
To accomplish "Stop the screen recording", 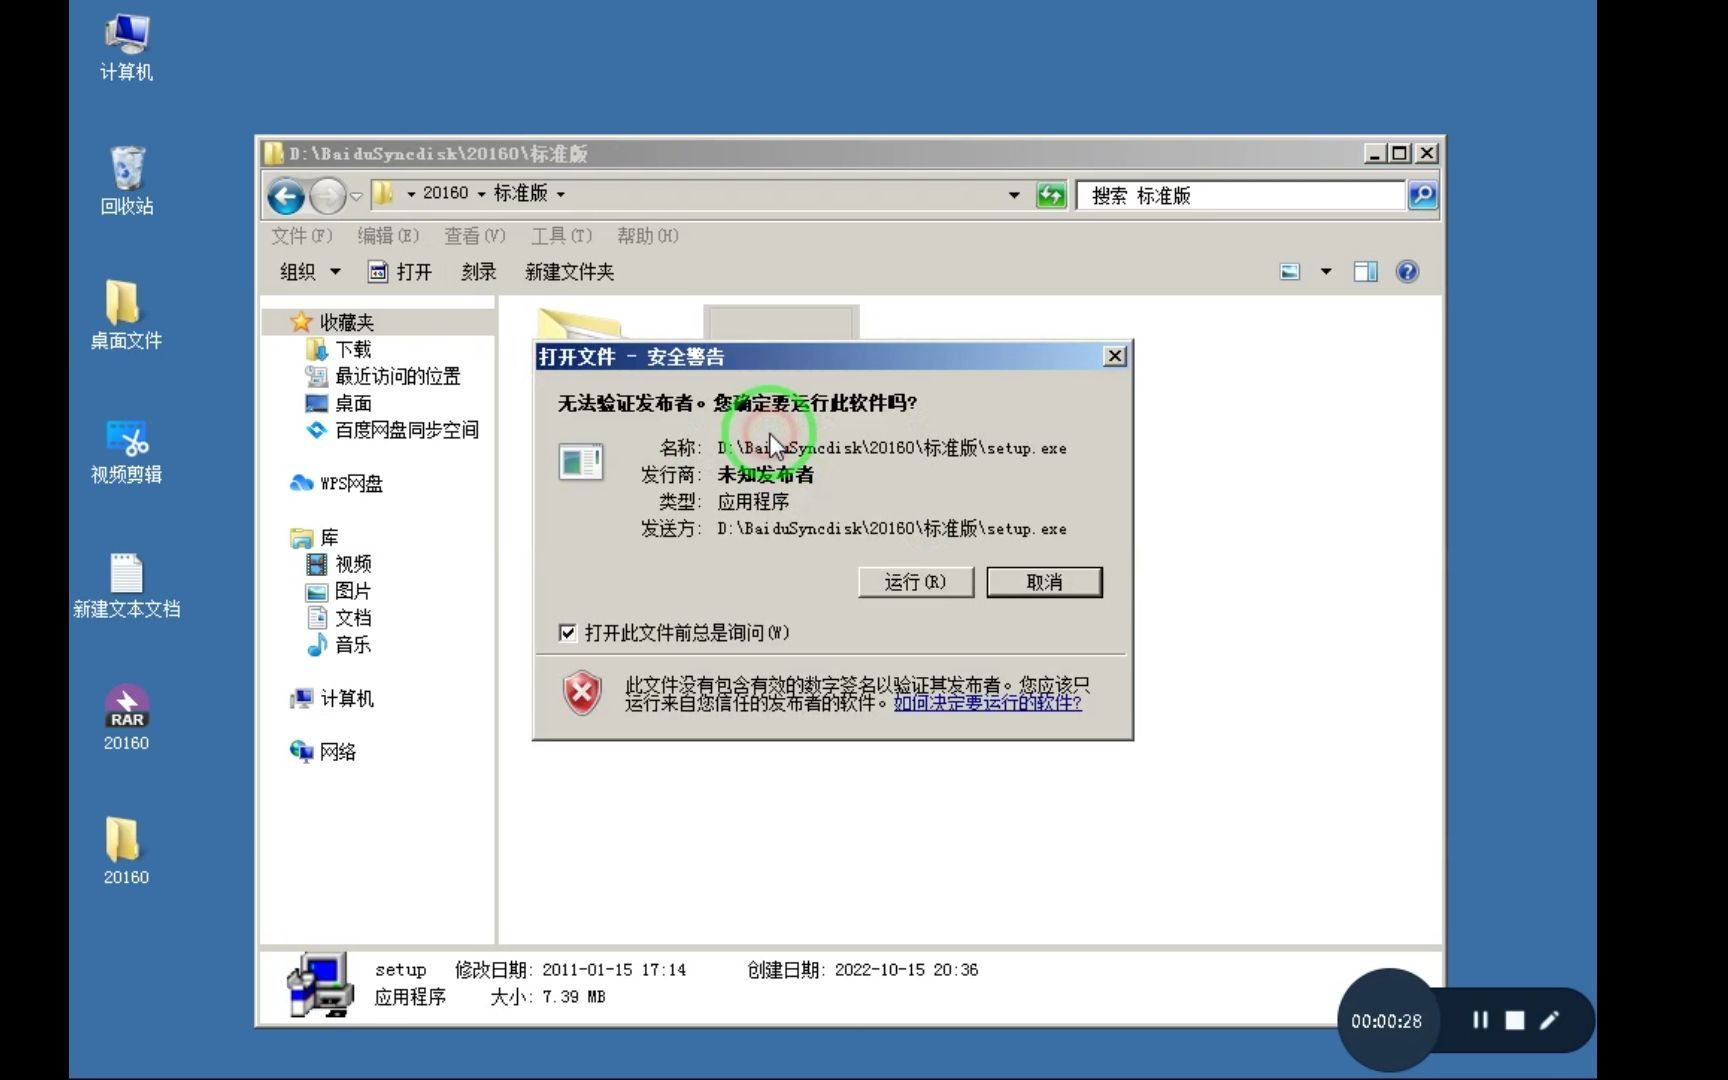I will (x=1515, y=1020).
